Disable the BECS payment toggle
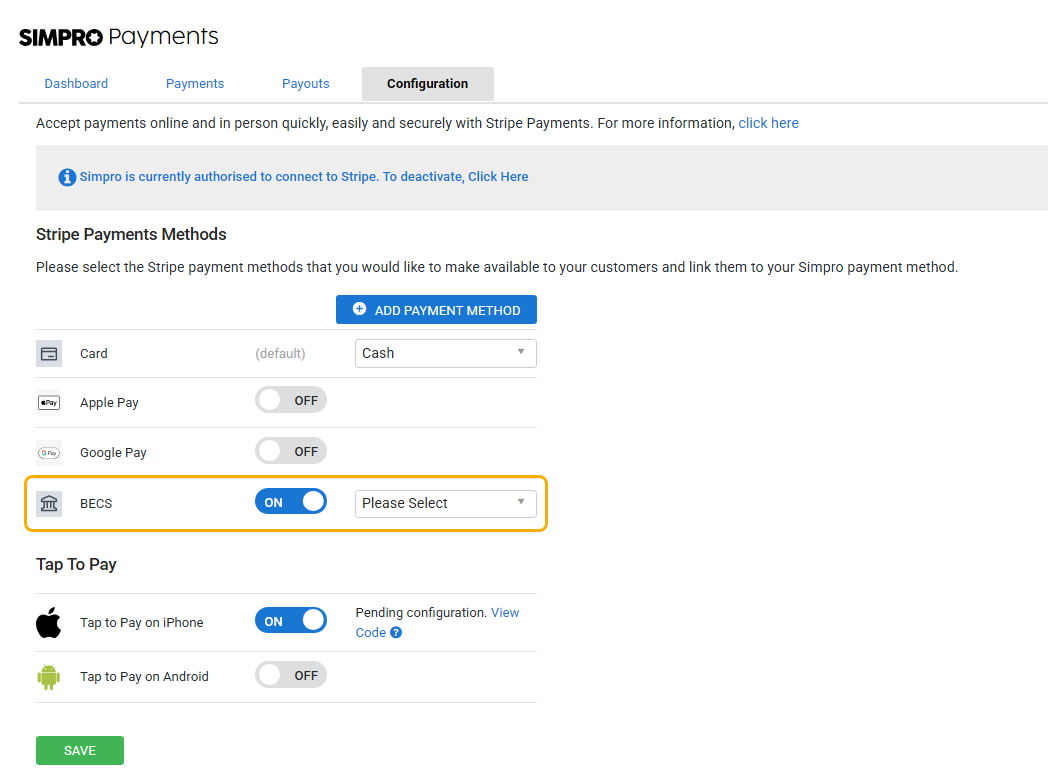This screenshot has height=780, width=1048. click(x=290, y=502)
